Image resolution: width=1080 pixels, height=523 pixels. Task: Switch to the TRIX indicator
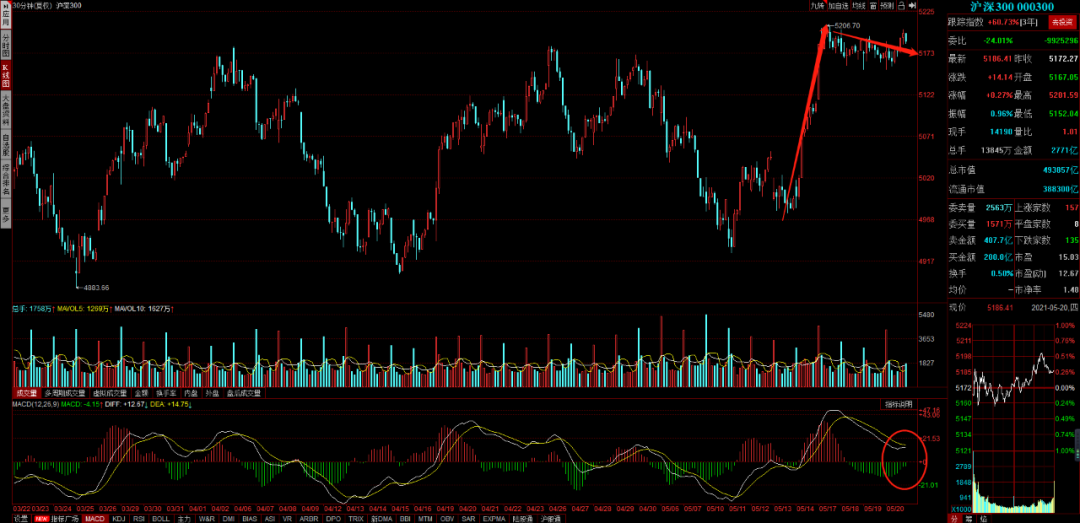pos(356,518)
